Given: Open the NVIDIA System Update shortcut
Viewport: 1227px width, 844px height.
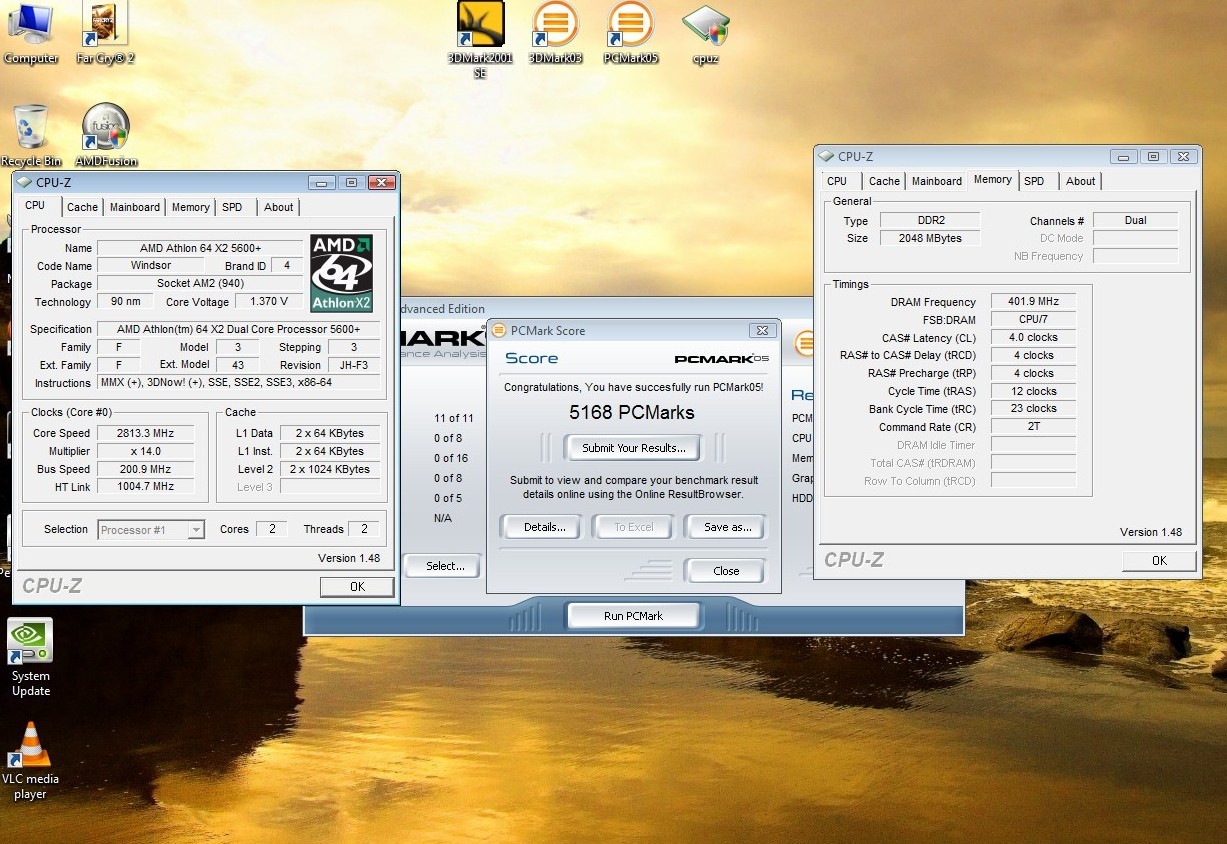Looking at the screenshot, I should pos(30,657).
